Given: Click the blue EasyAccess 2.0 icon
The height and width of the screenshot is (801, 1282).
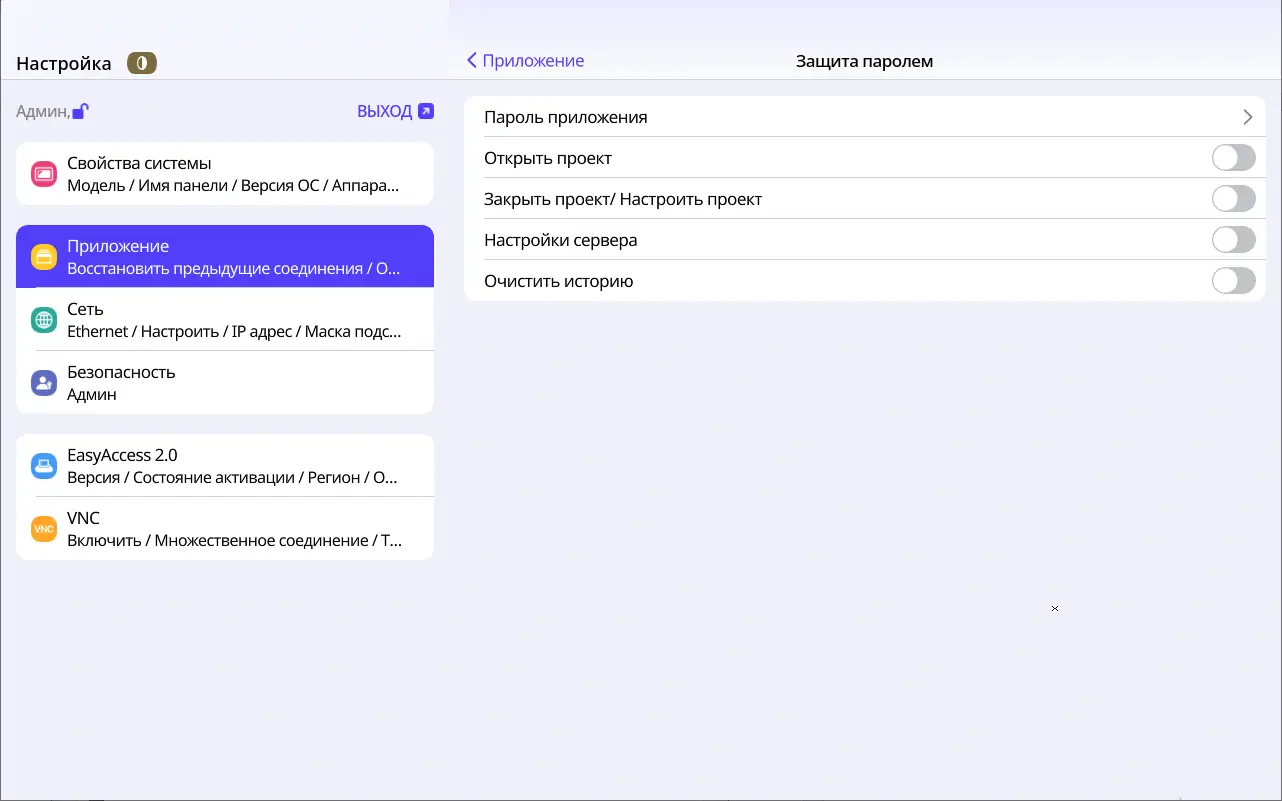Looking at the screenshot, I should pyautogui.click(x=44, y=466).
